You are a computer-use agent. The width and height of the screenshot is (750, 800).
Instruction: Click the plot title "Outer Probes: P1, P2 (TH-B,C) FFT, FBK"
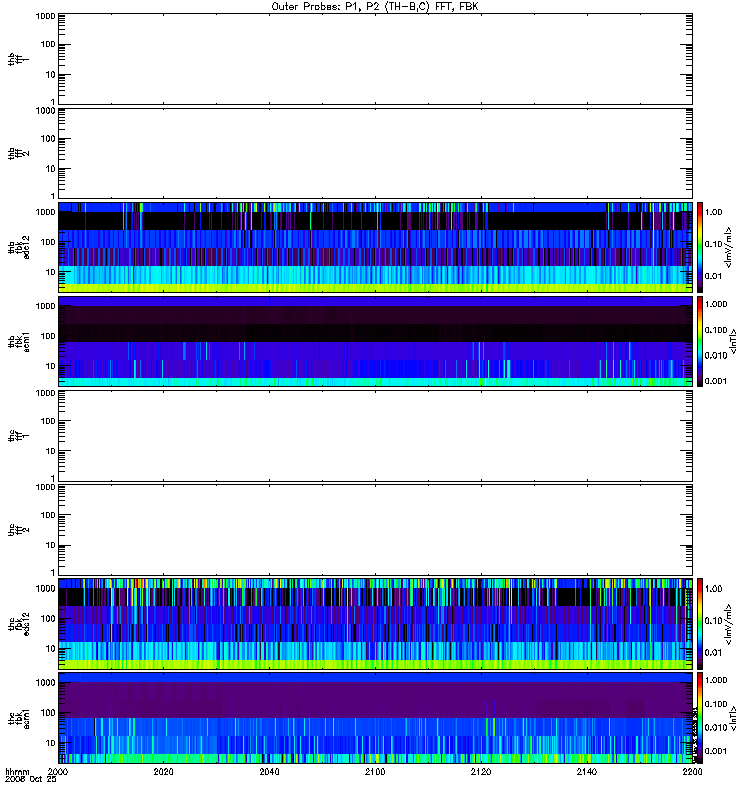[x=375, y=7]
